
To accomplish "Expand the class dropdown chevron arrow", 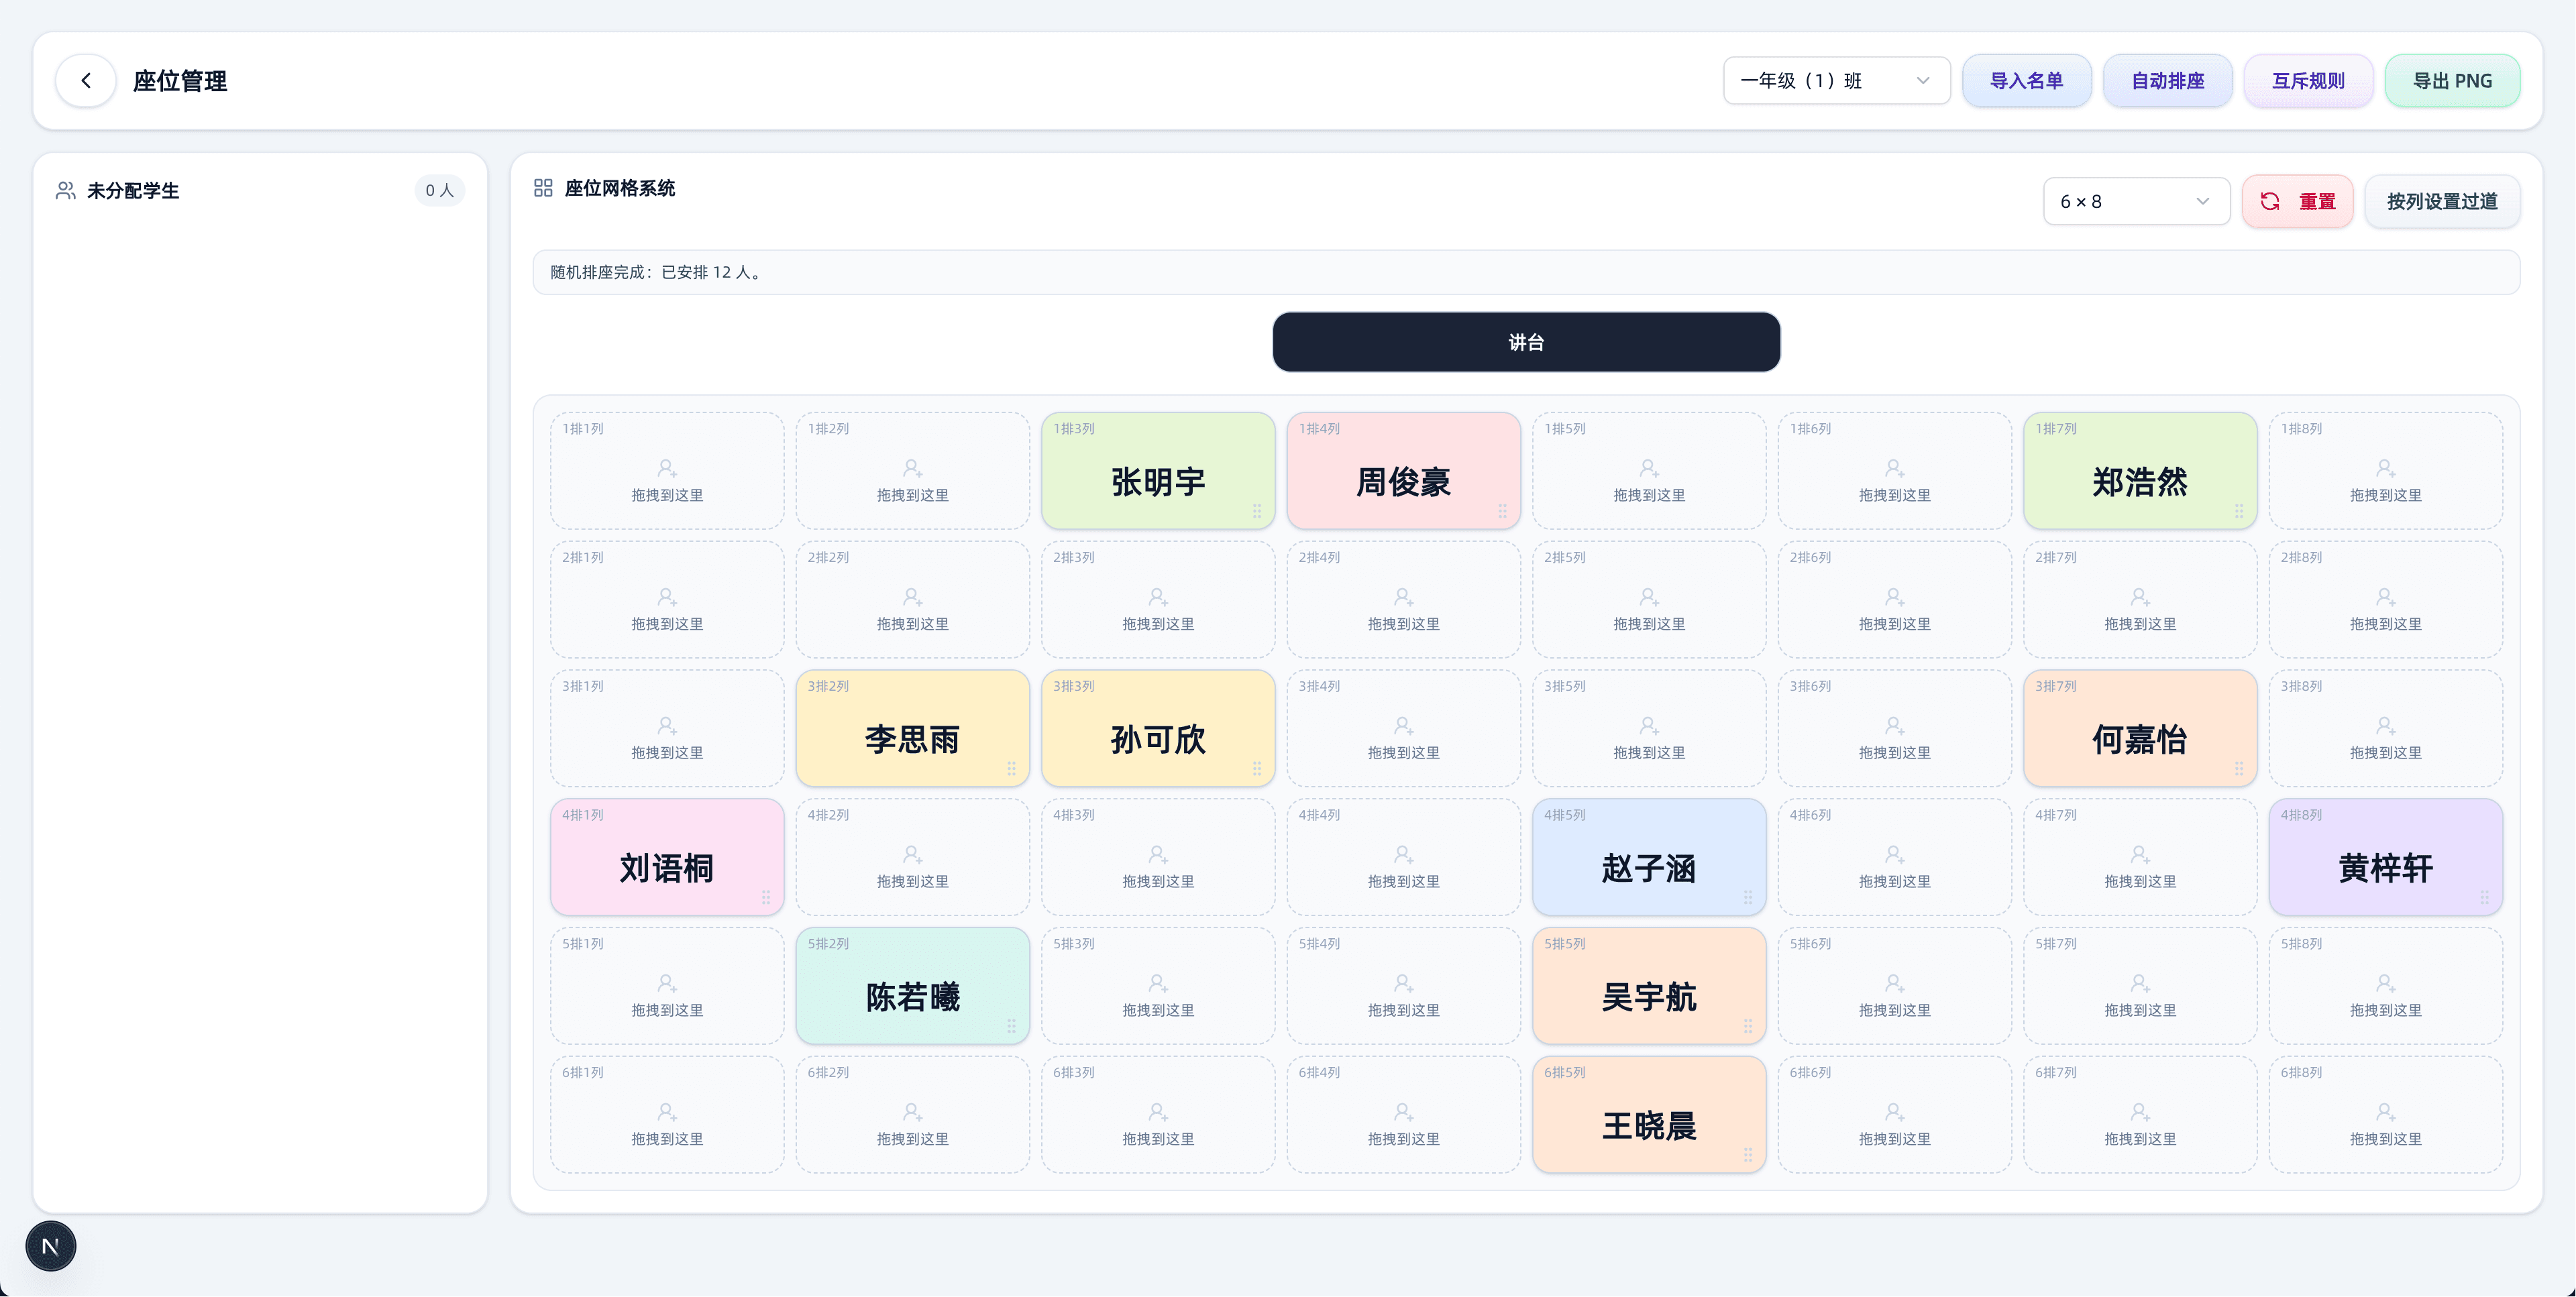I will [1925, 80].
